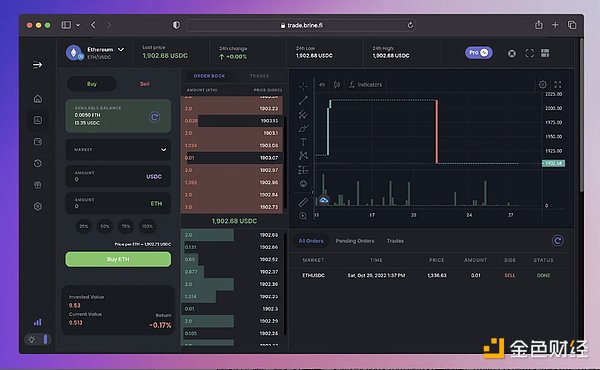
Task: Select the crosshair cursor chart tool
Action: tap(303, 86)
